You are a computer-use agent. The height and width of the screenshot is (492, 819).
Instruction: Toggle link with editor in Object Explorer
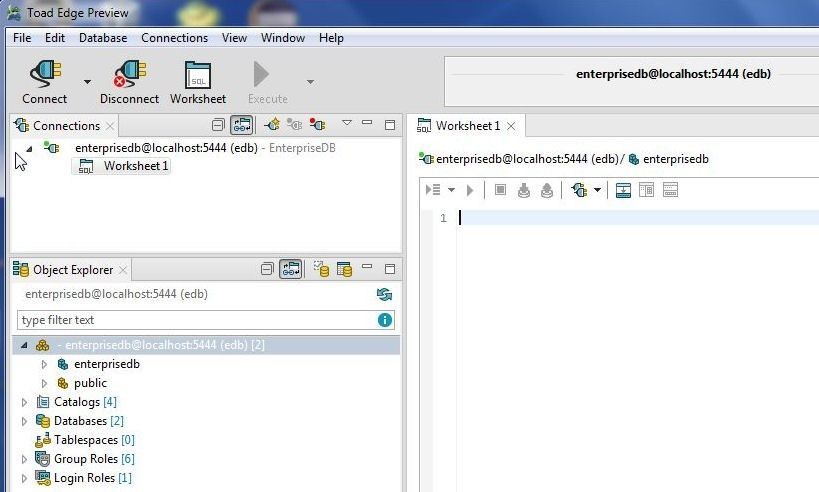[x=290, y=269]
